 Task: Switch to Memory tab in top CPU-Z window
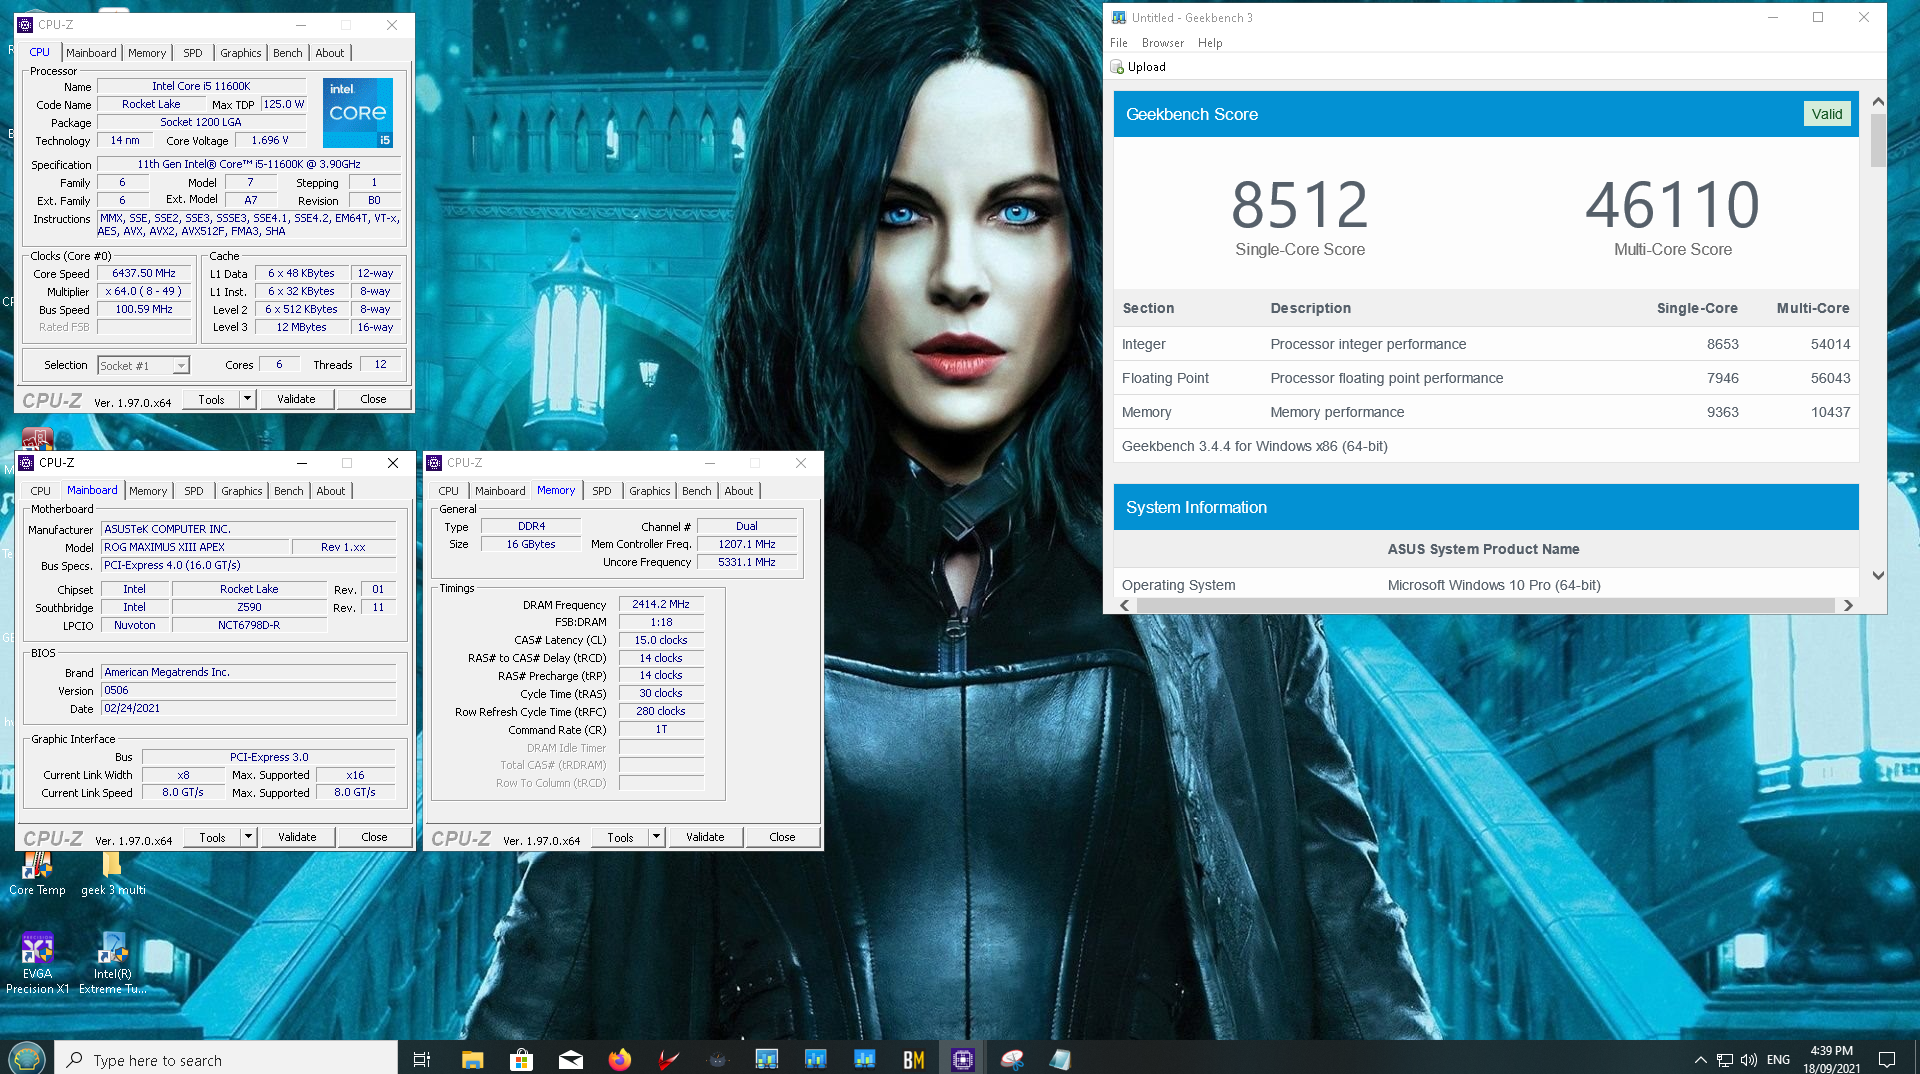(147, 53)
